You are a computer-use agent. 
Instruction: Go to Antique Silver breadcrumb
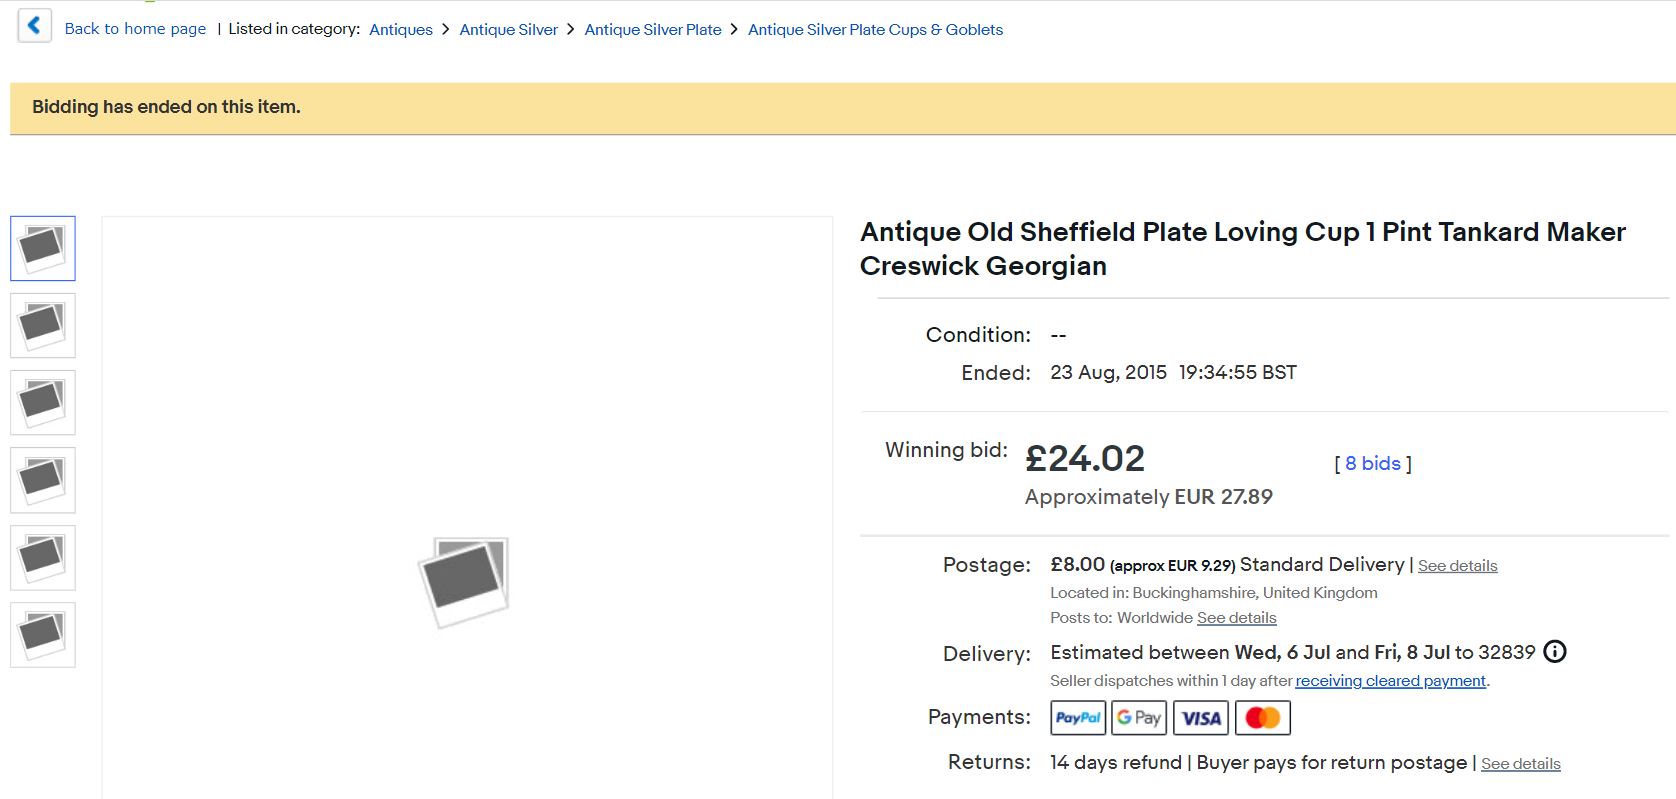click(x=509, y=30)
